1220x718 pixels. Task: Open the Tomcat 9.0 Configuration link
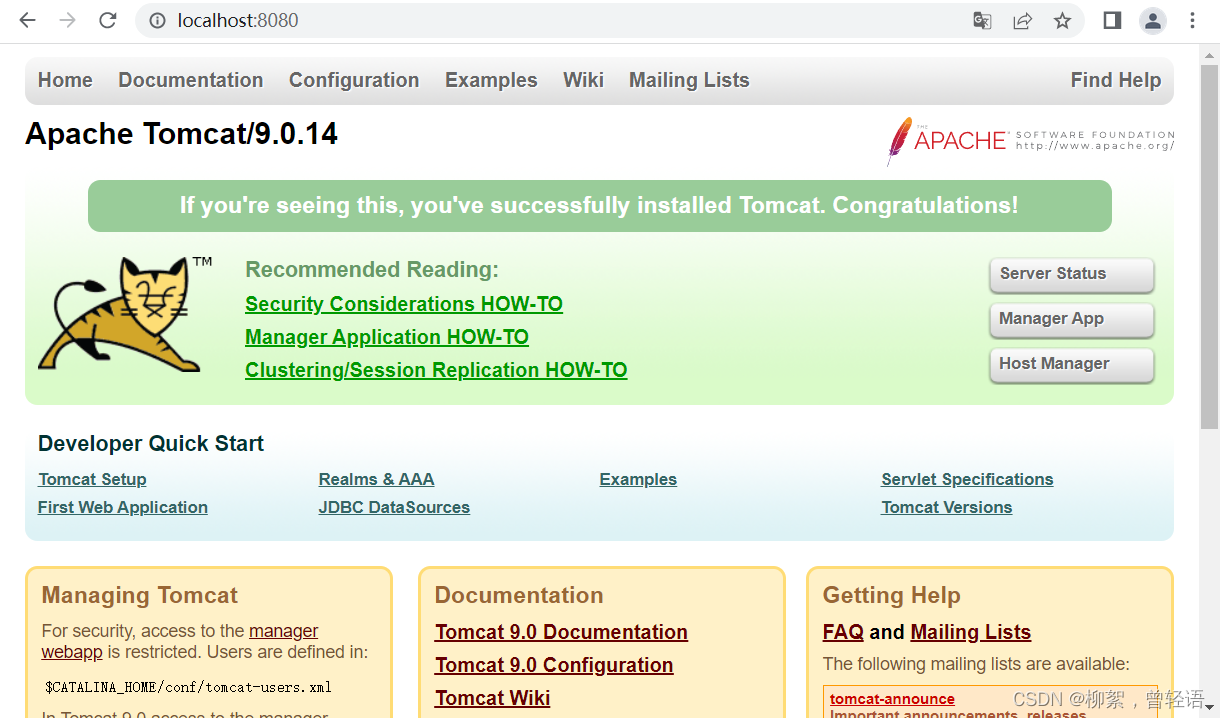[554, 665]
